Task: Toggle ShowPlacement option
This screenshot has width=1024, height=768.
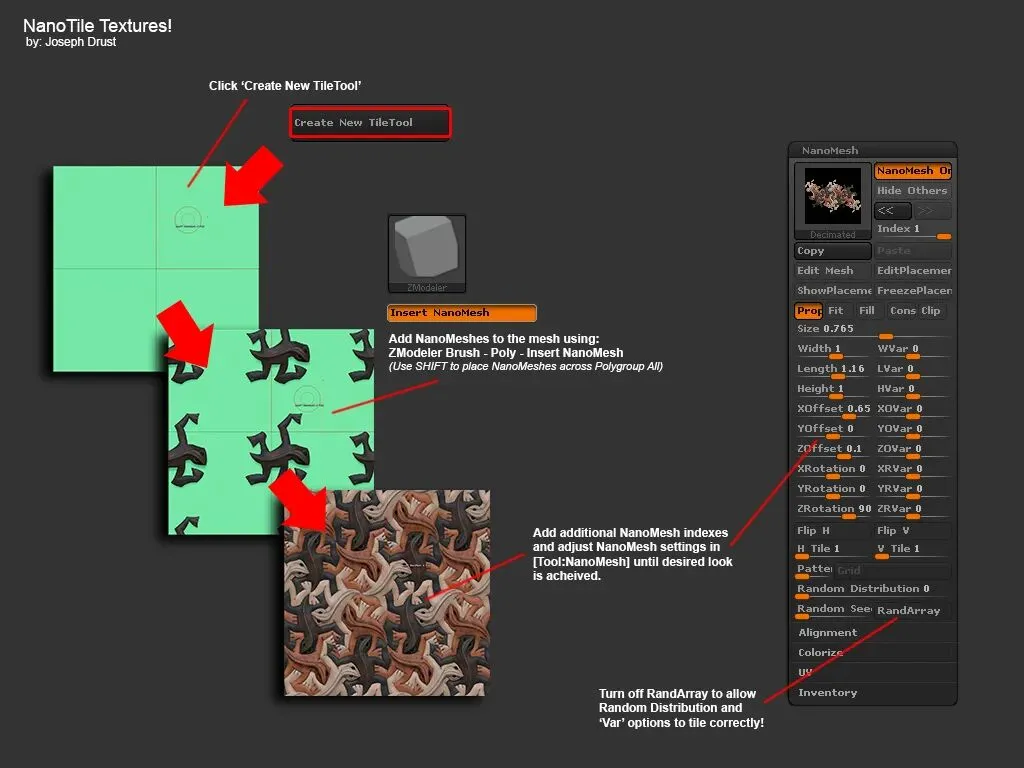Action: 833,291
